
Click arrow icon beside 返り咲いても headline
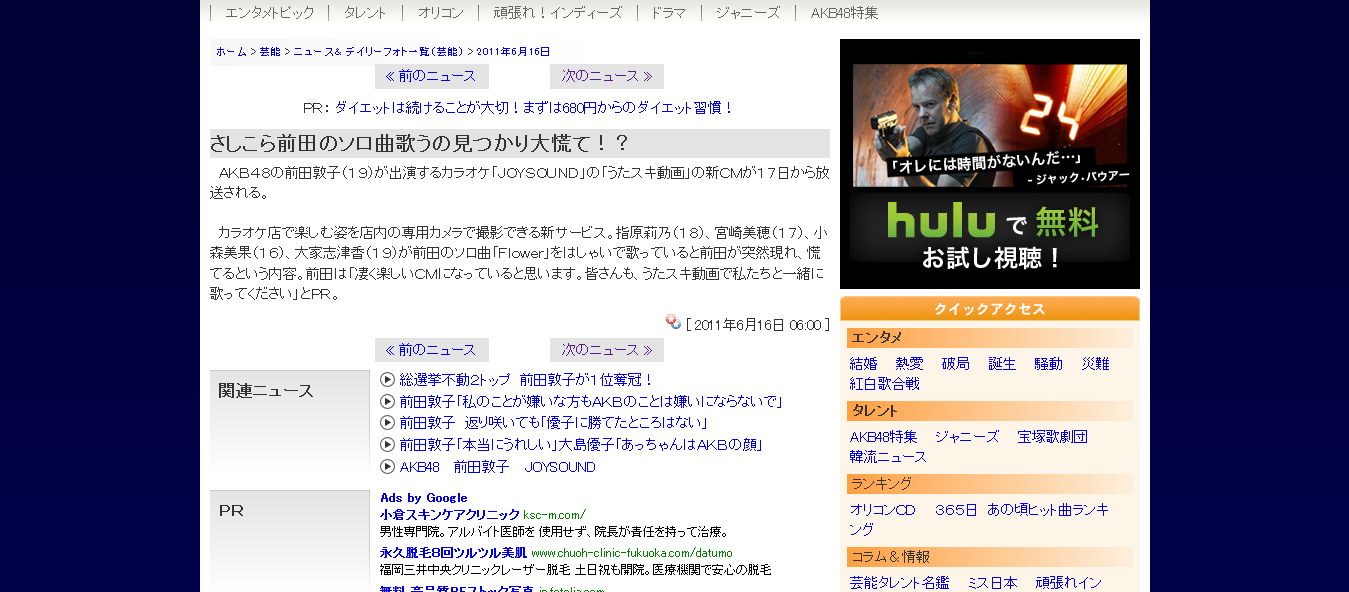click(x=388, y=423)
